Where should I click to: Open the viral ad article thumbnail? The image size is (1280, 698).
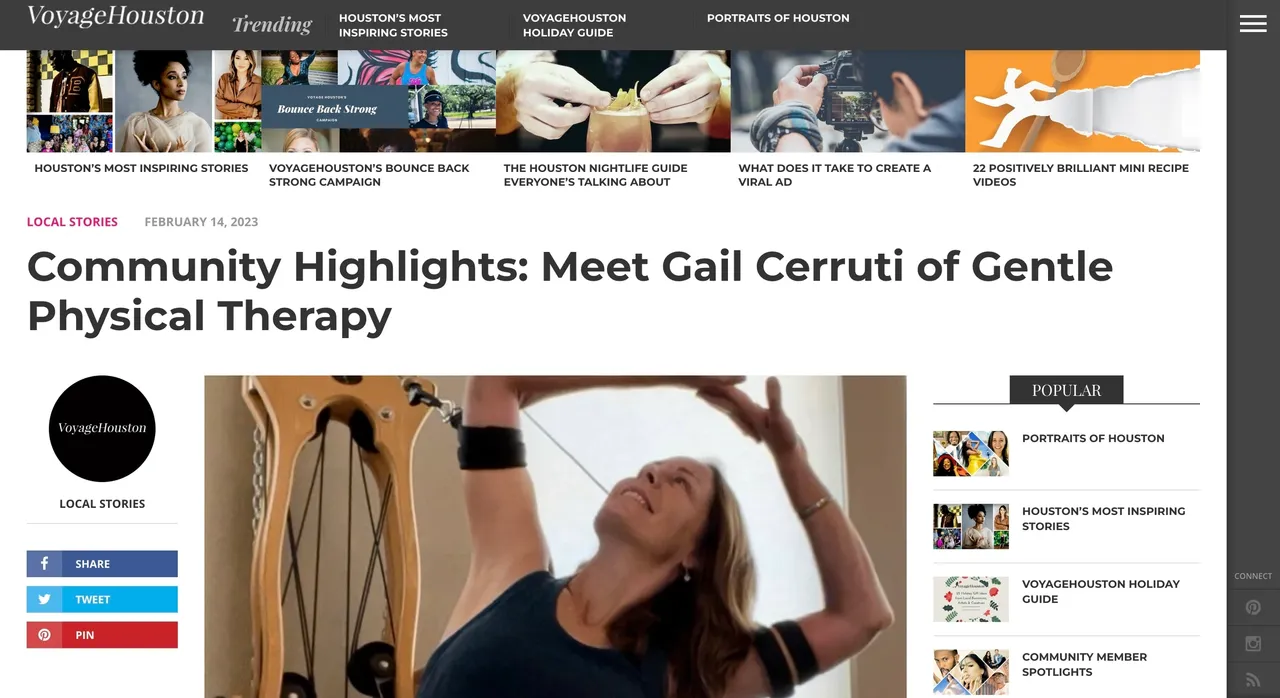point(848,101)
